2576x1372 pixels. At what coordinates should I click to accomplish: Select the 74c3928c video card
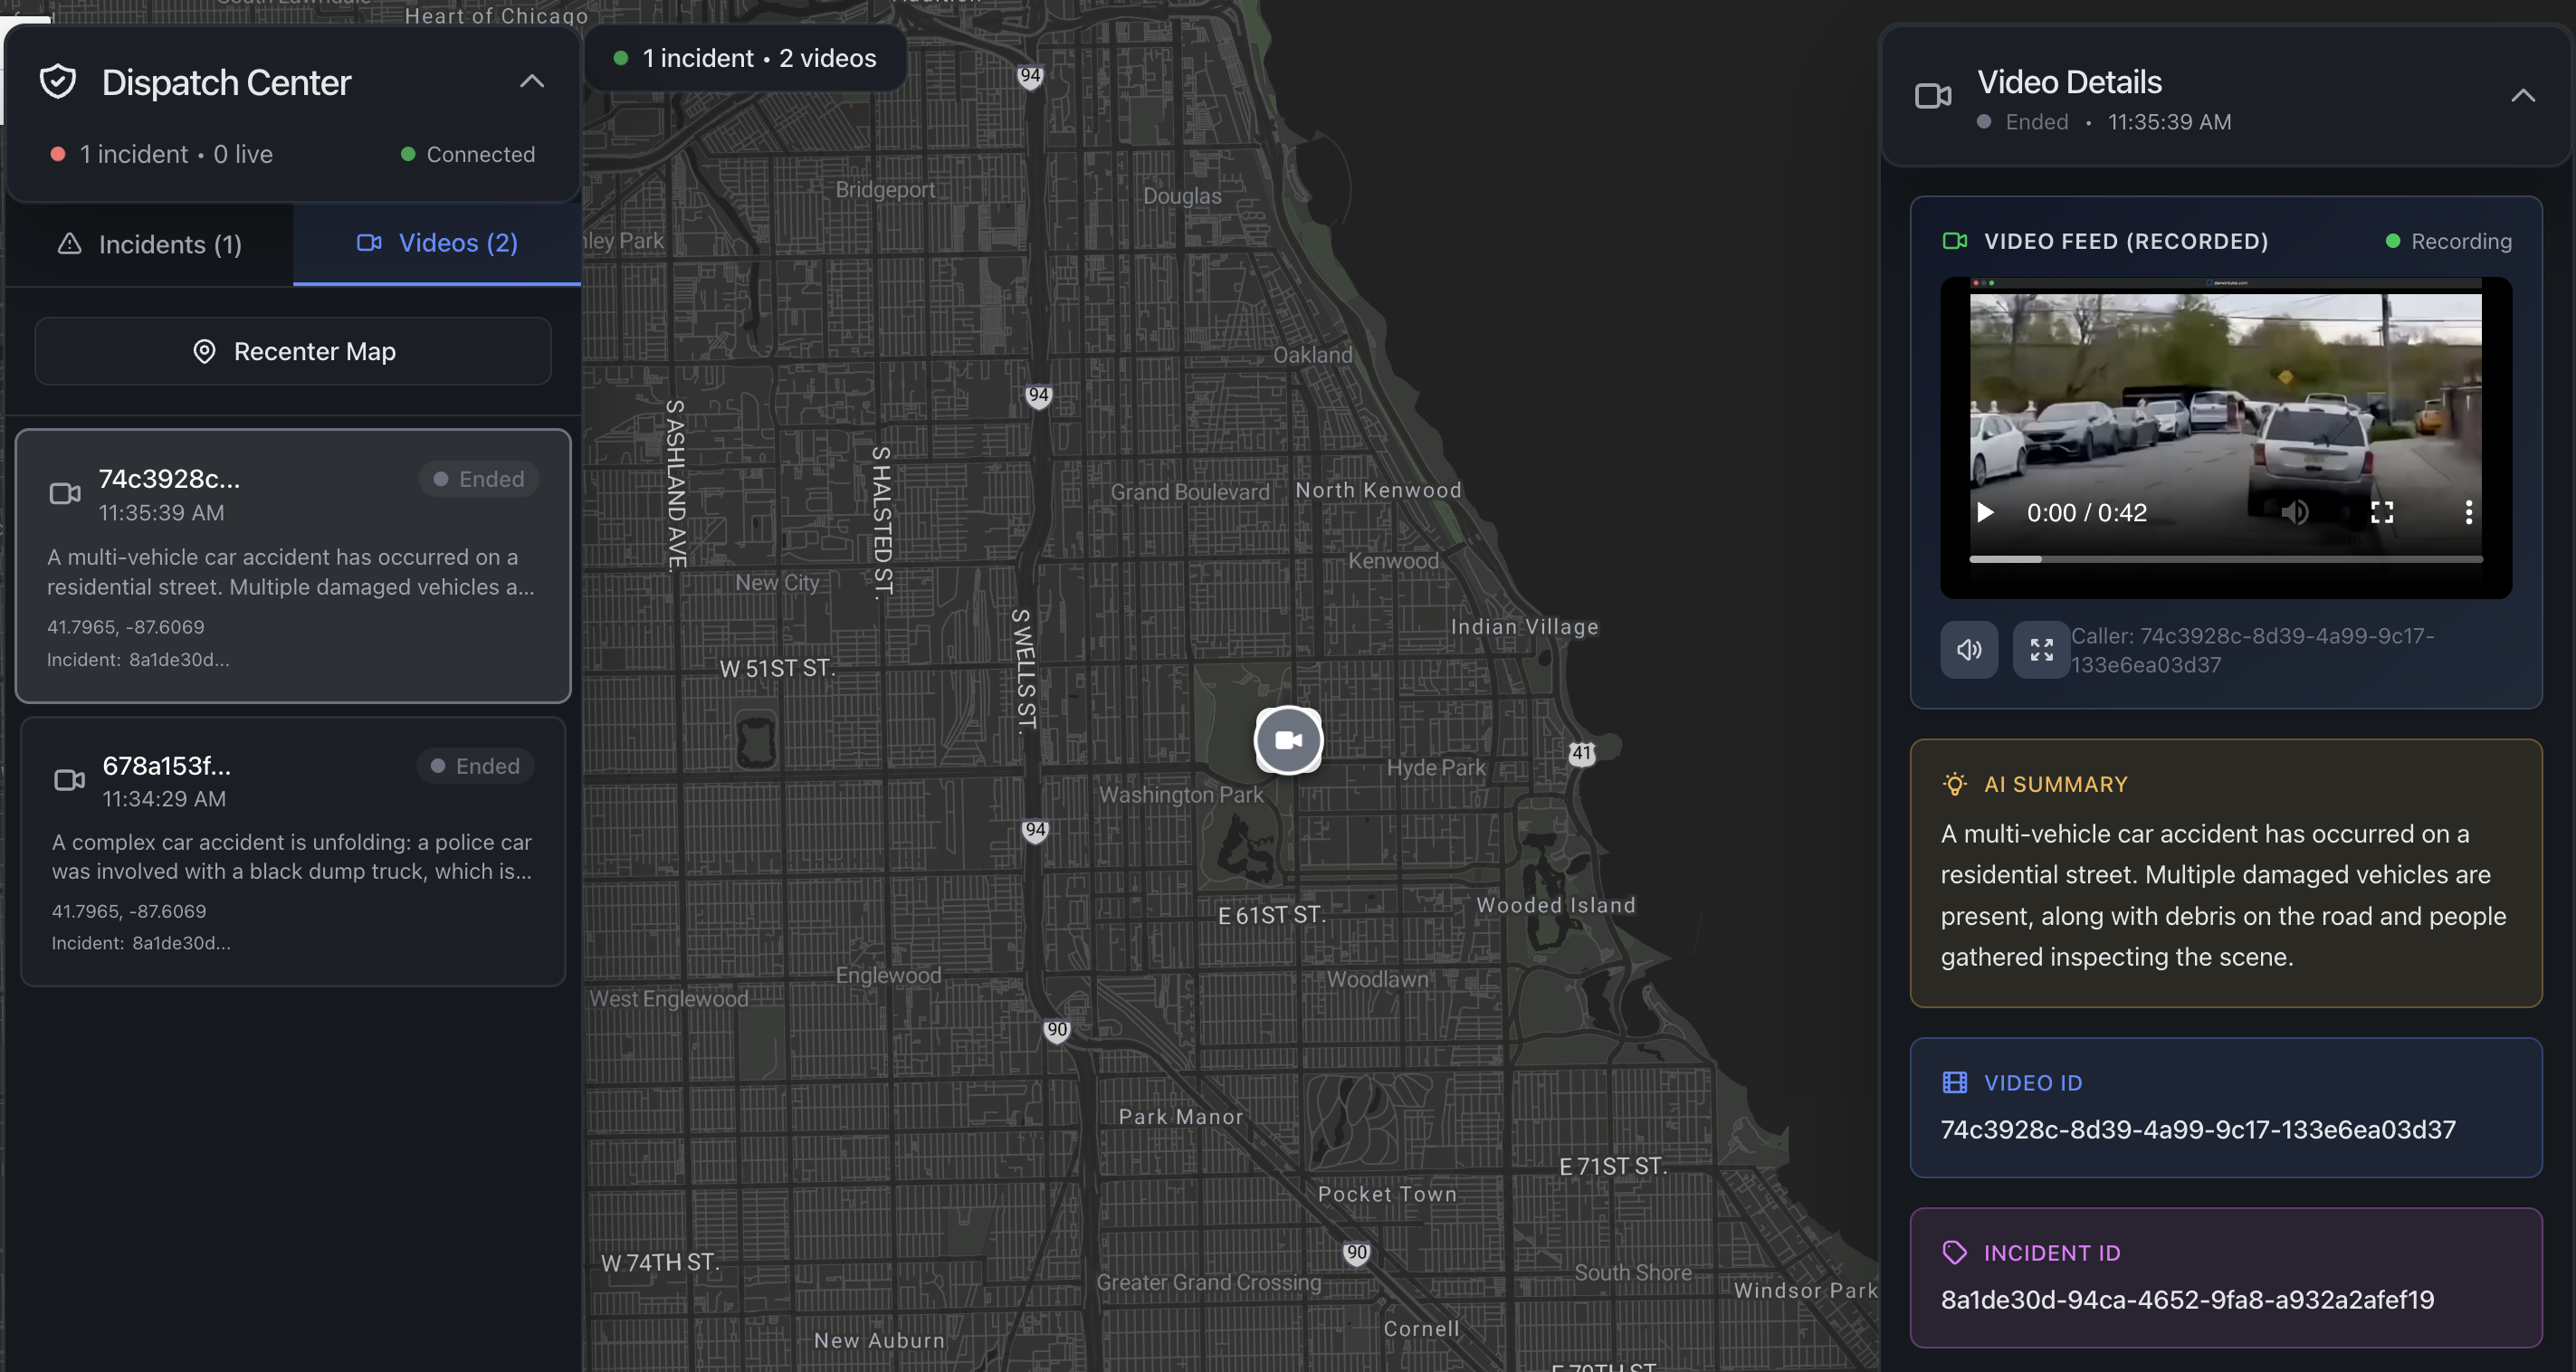293,566
